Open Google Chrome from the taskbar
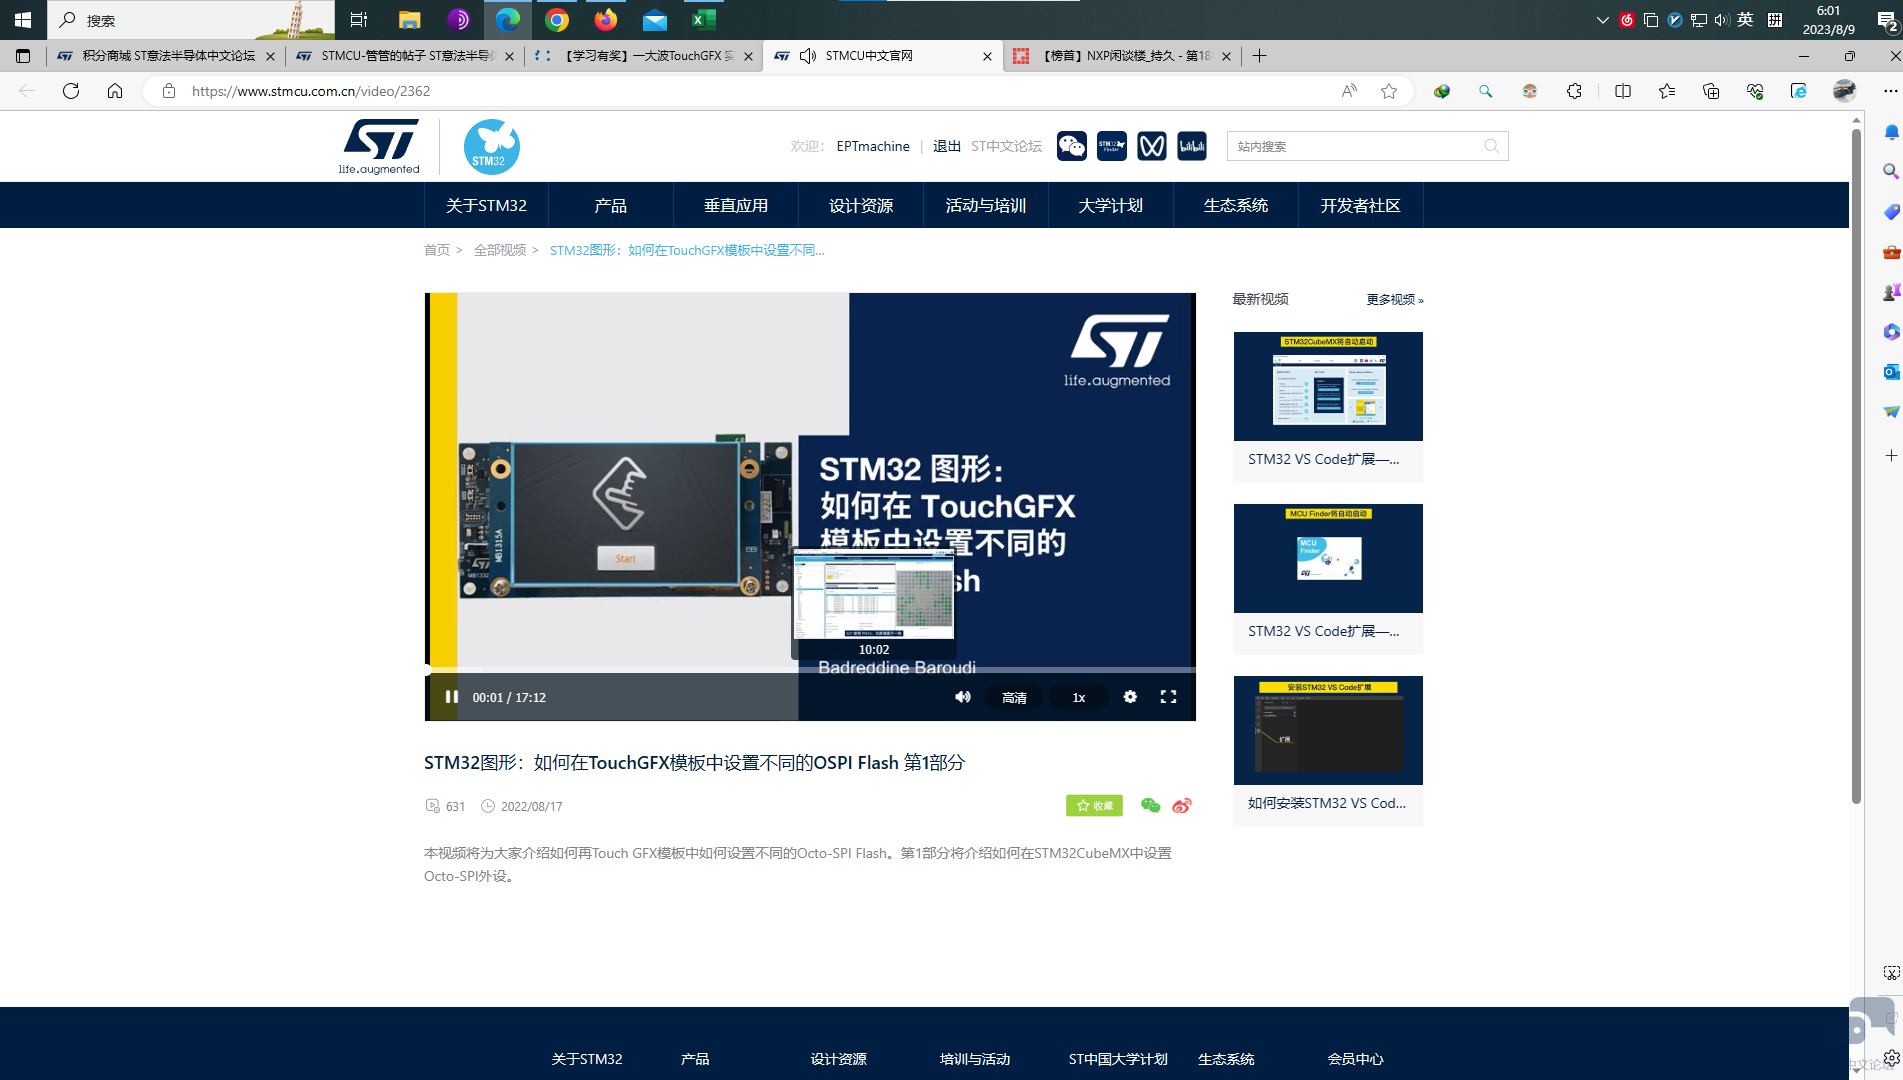Image resolution: width=1903 pixels, height=1080 pixels. (x=557, y=19)
